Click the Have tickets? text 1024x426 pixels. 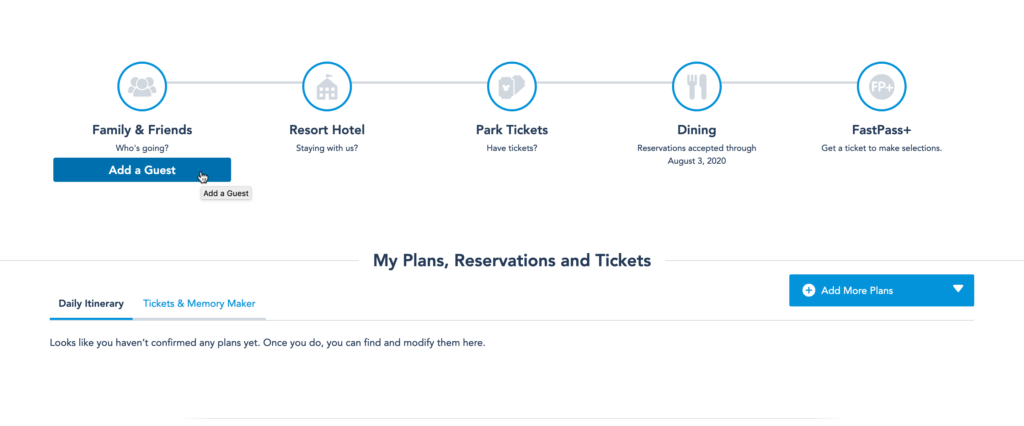512,148
